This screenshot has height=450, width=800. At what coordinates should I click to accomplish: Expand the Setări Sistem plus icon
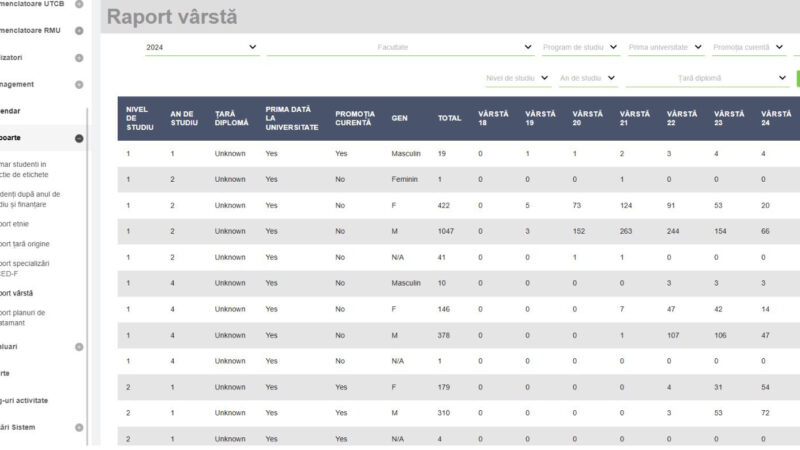pos(79,428)
